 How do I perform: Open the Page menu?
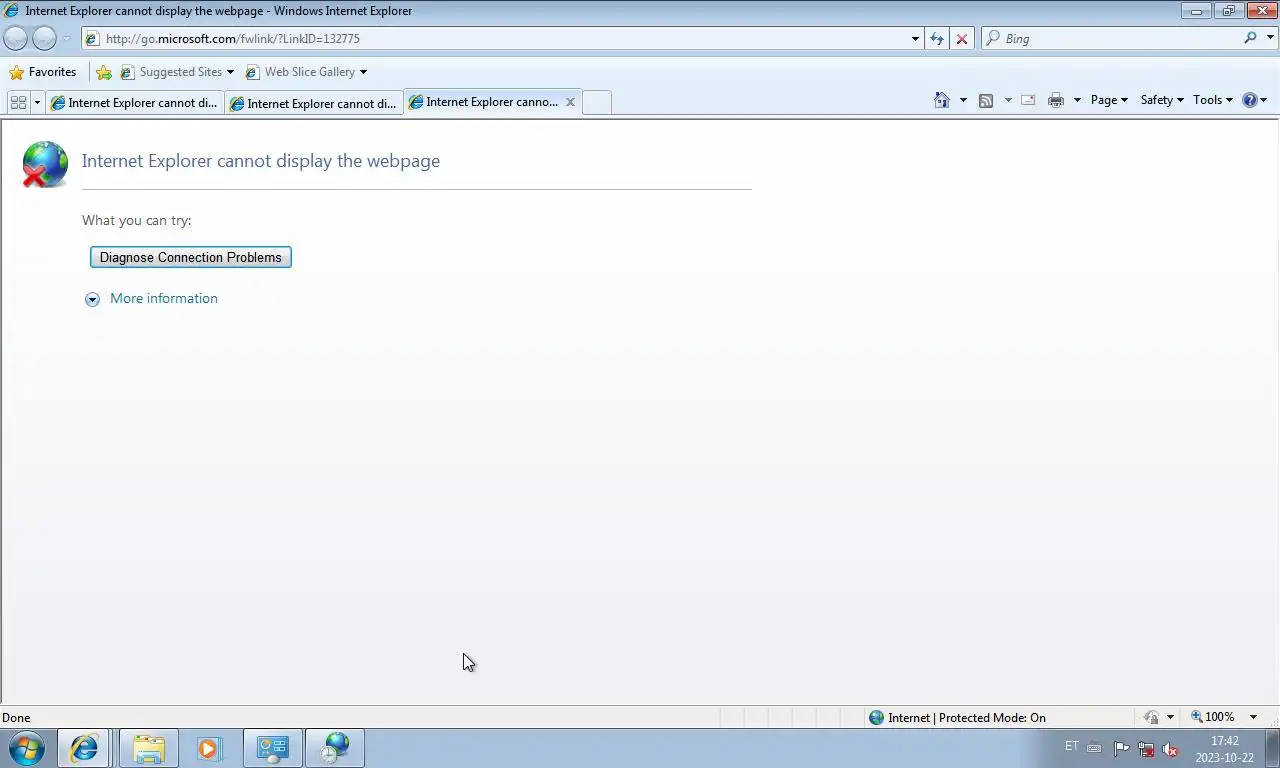(1109, 100)
